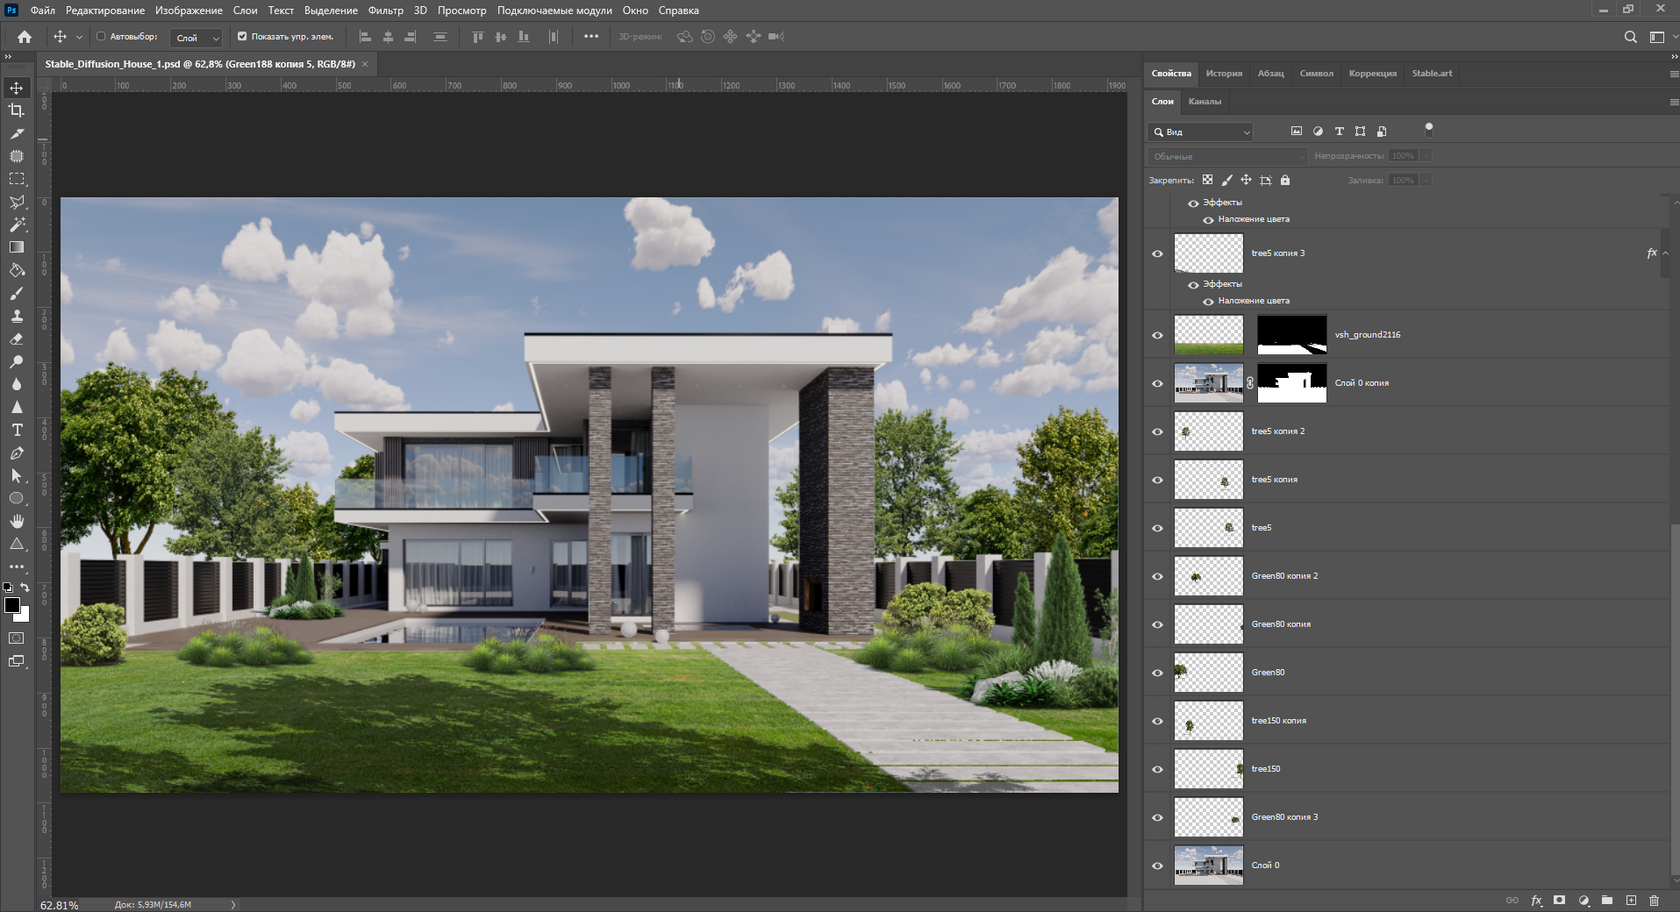Switch to the Каналы tab

(1205, 101)
